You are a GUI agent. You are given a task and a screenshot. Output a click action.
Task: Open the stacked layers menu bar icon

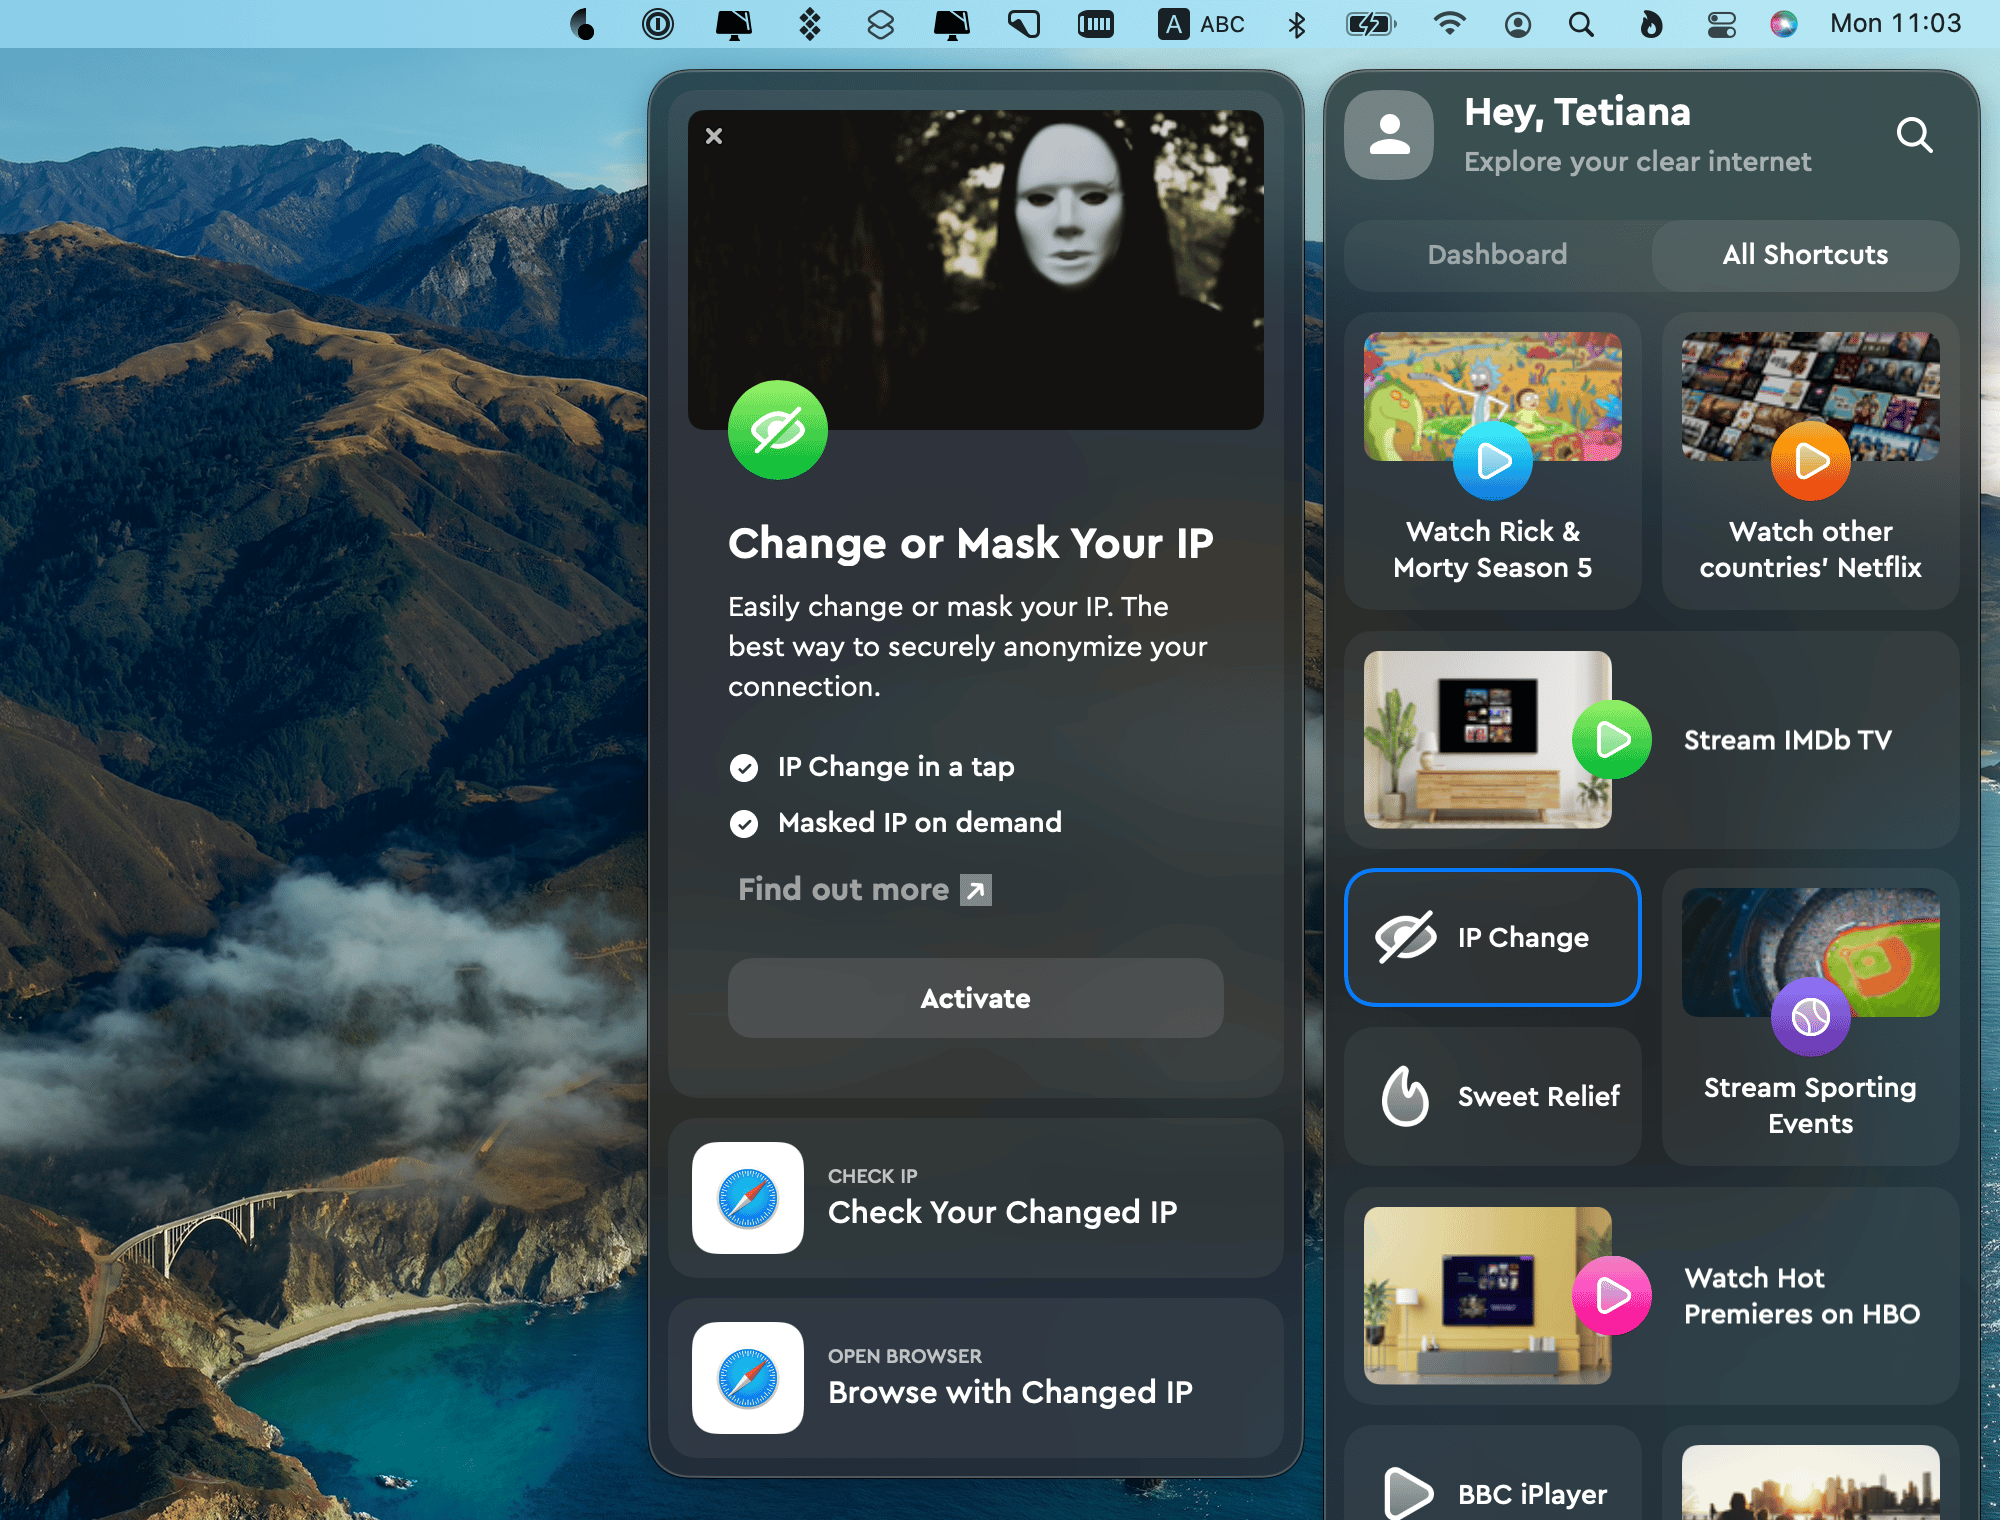pos(880,24)
